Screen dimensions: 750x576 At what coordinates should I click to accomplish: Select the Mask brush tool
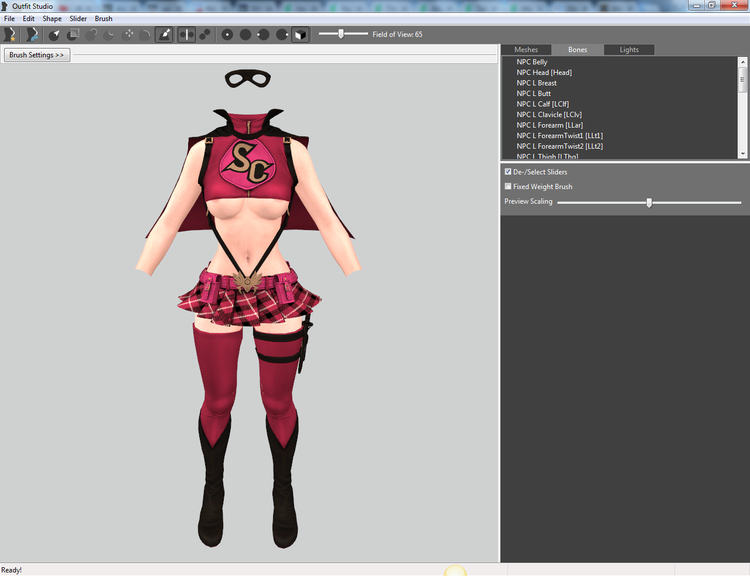coord(73,34)
